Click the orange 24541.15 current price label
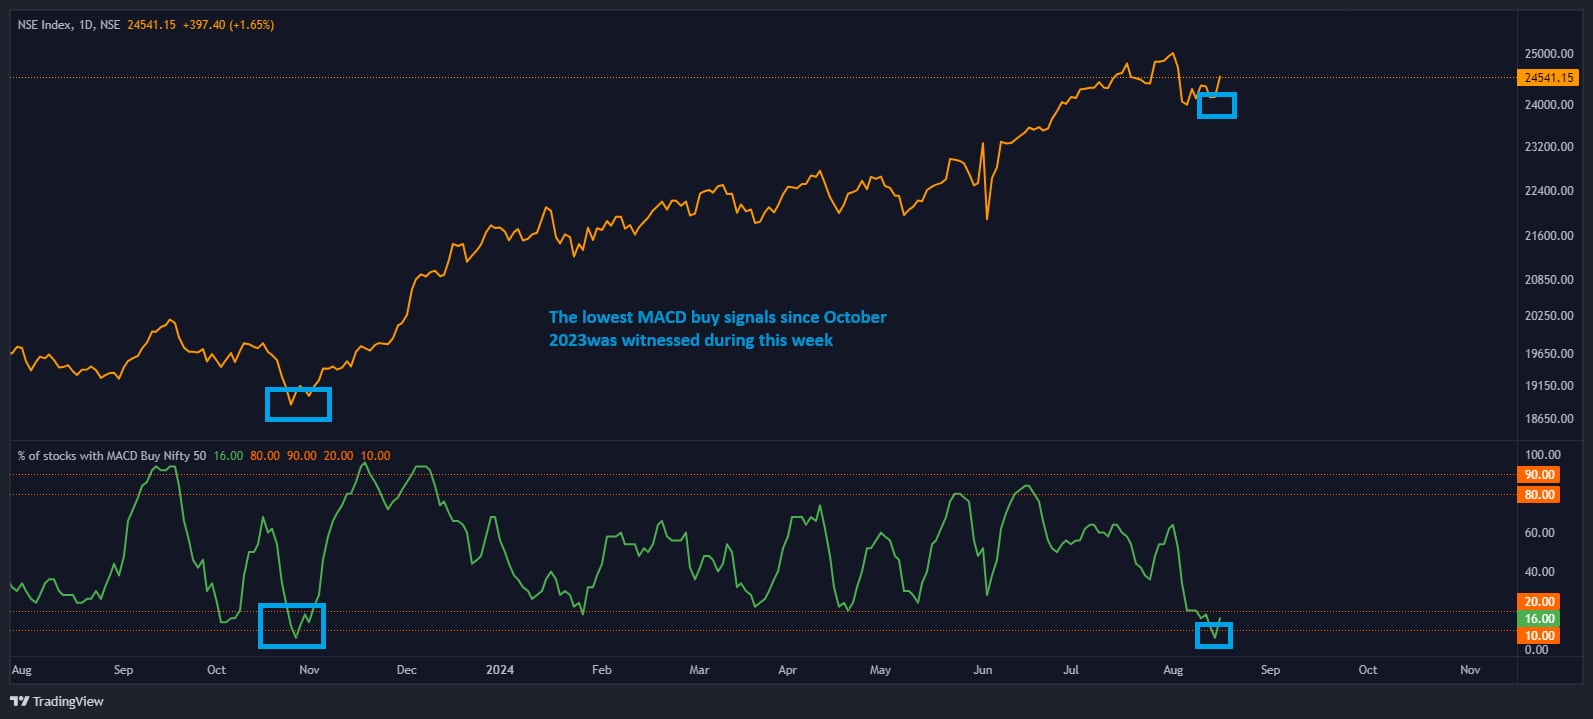This screenshot has height=719, width=1593. pos(1548,78)
